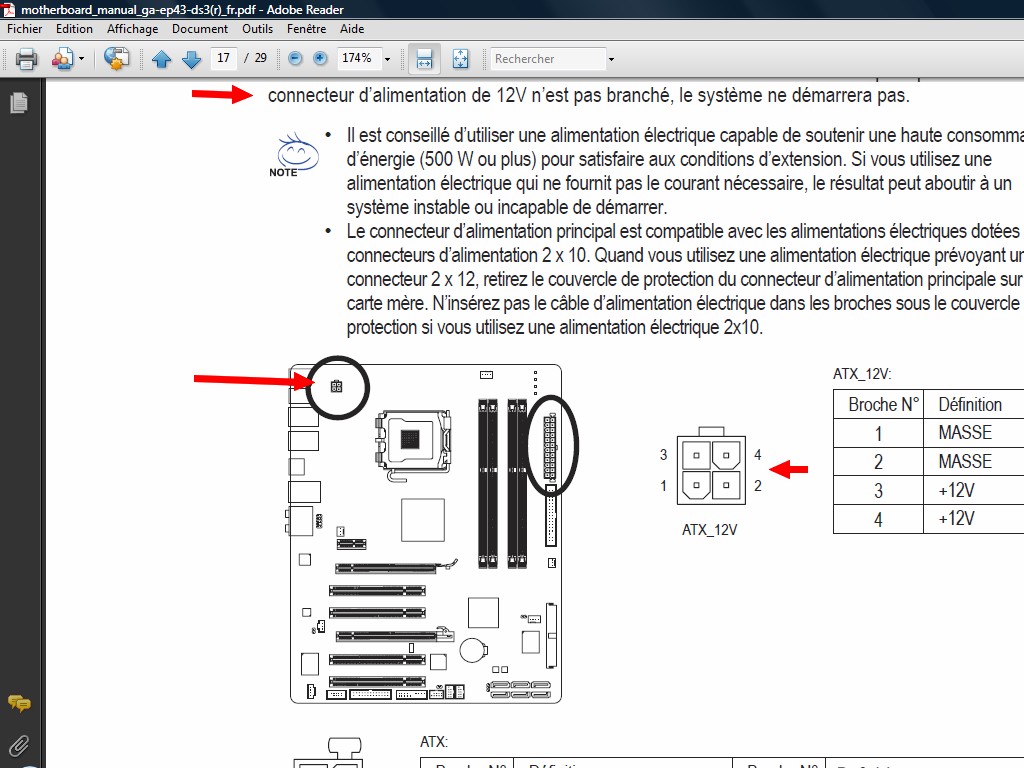Click the 'ATX:' label near bottom
Image resolution: width=1024 pixels, height=768 pixels.
point(434,742)
